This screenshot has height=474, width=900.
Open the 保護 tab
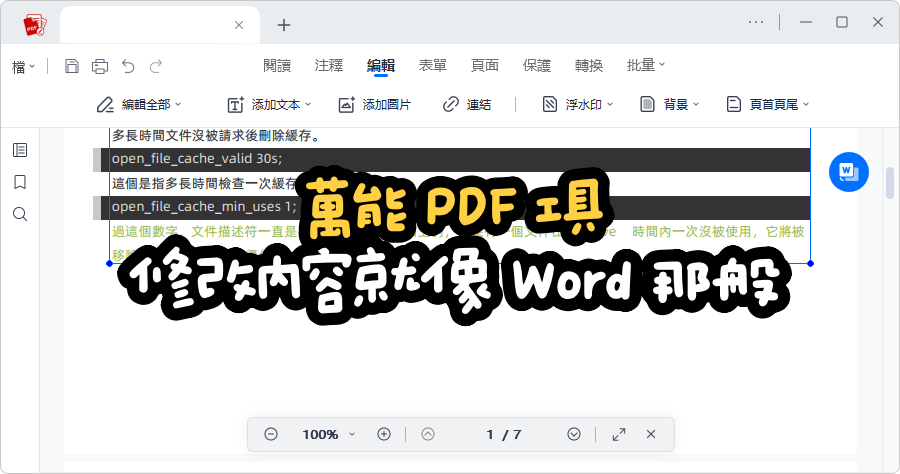point(537,65)
